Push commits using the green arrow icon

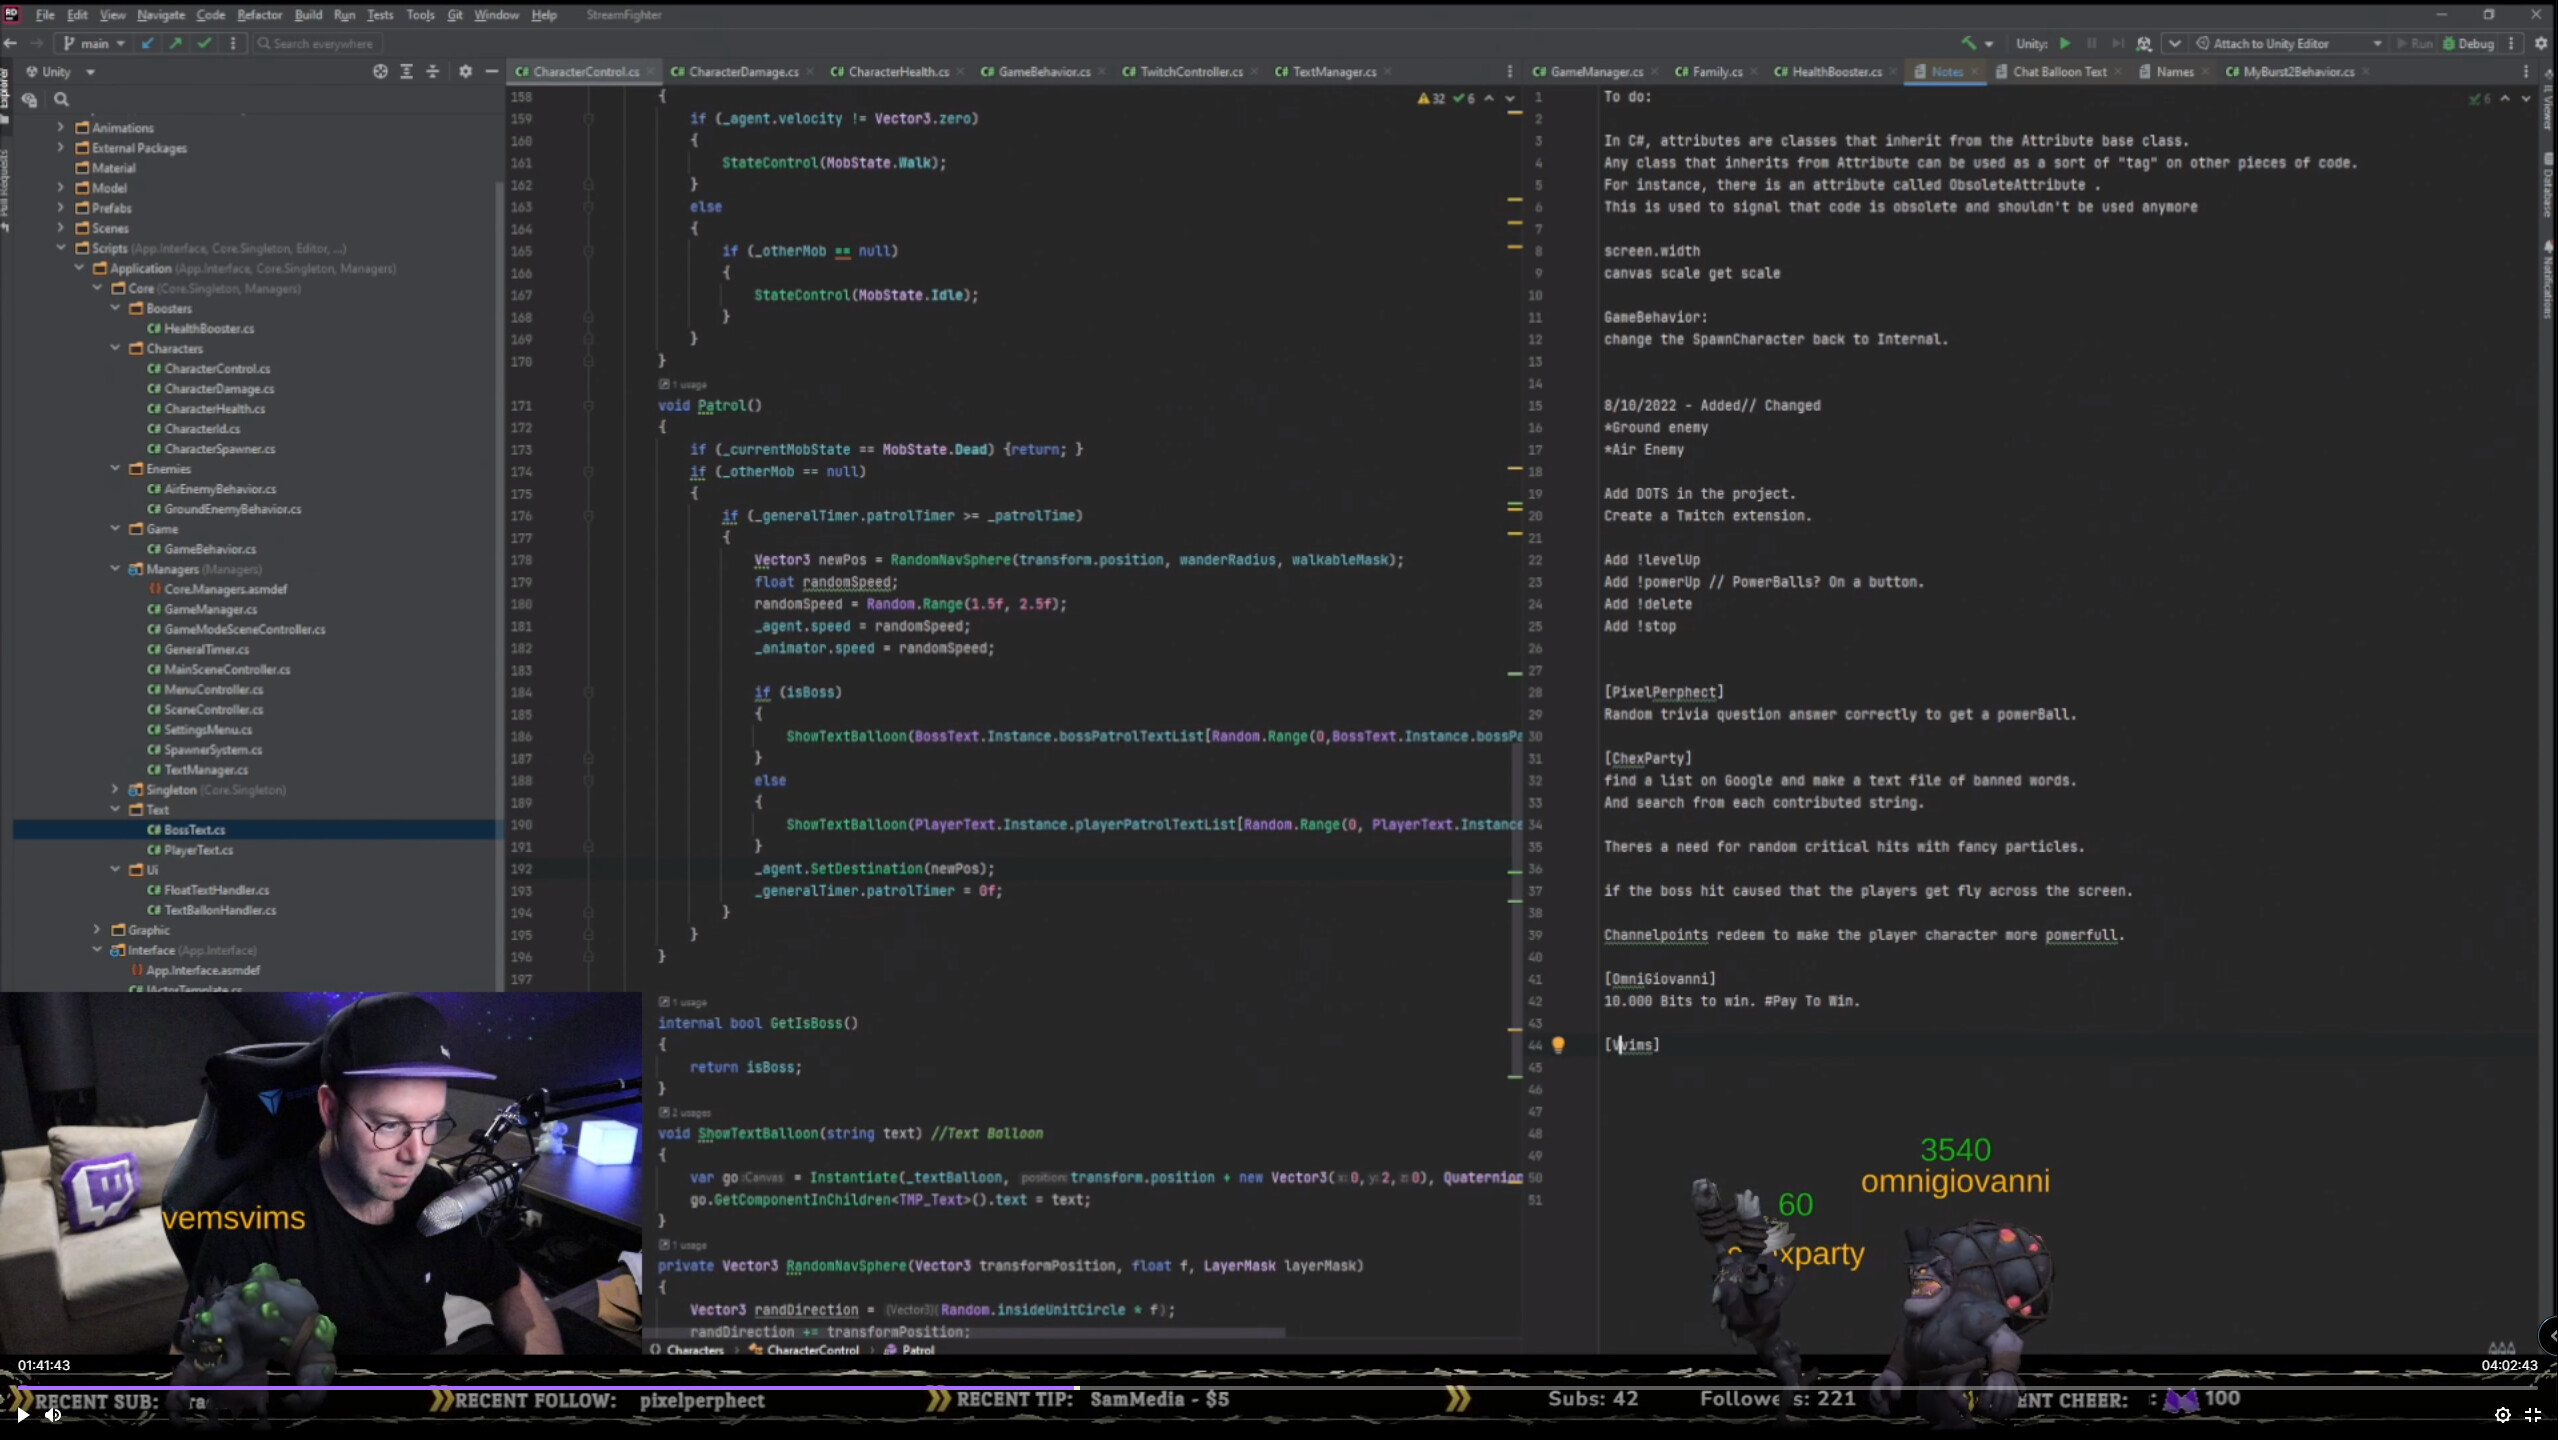(x=175, y=43)
